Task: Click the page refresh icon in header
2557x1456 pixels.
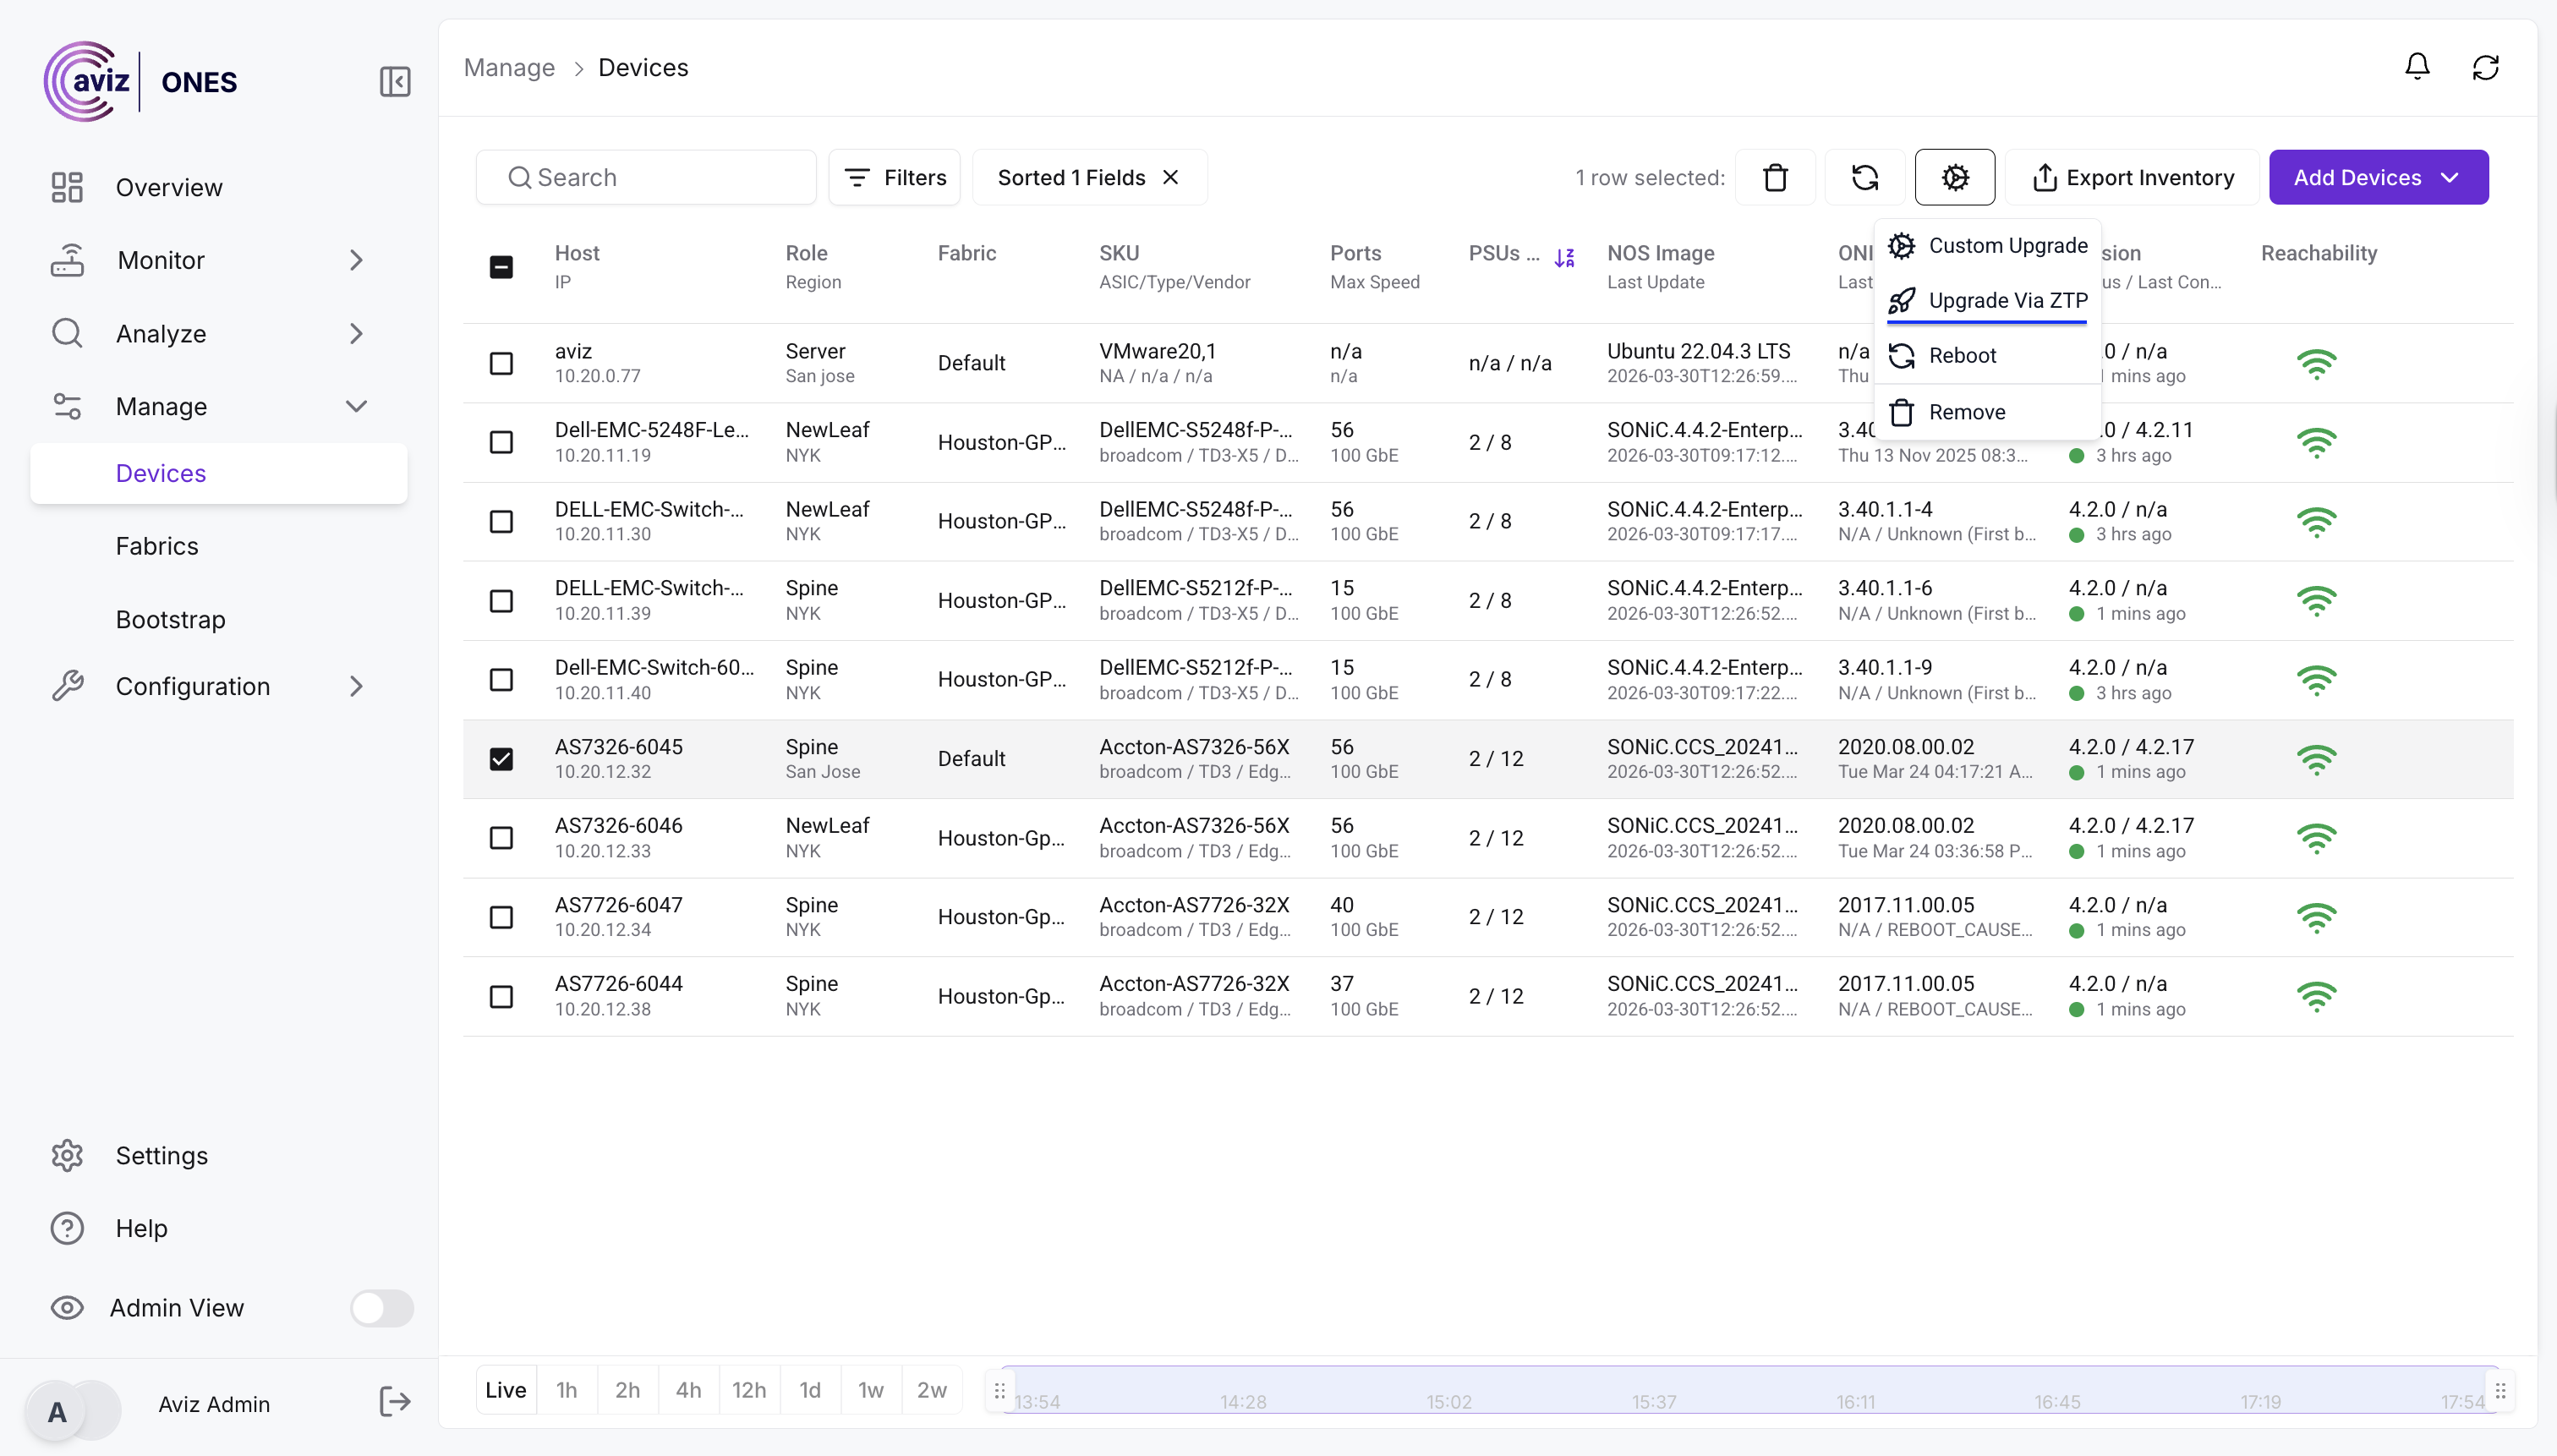Action: pyautogui.click(x=2485, y=67)
